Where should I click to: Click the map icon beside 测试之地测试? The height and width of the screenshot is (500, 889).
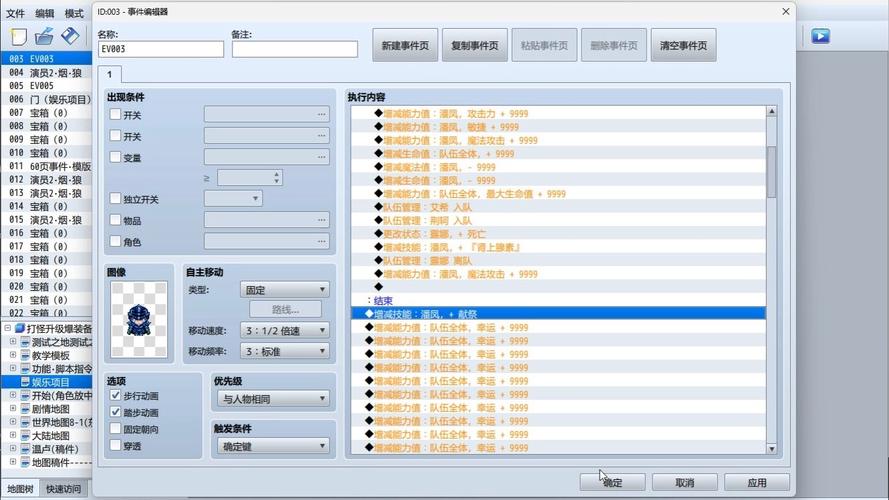coord(26,342)
